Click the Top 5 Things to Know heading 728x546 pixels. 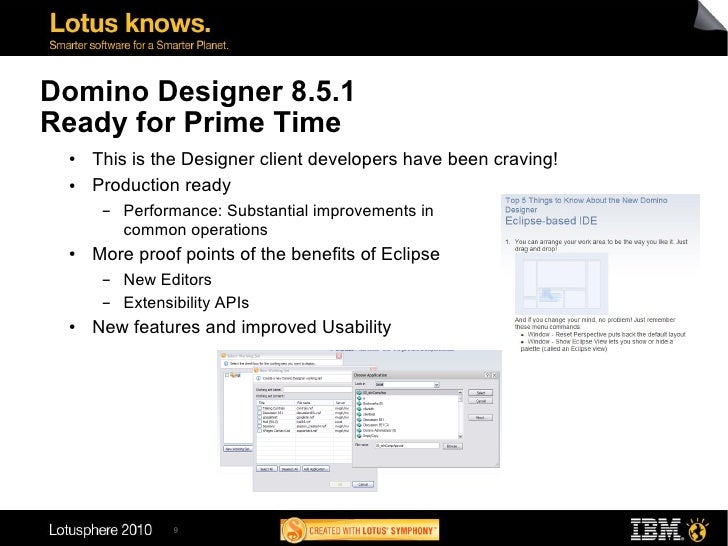[586, 205]
